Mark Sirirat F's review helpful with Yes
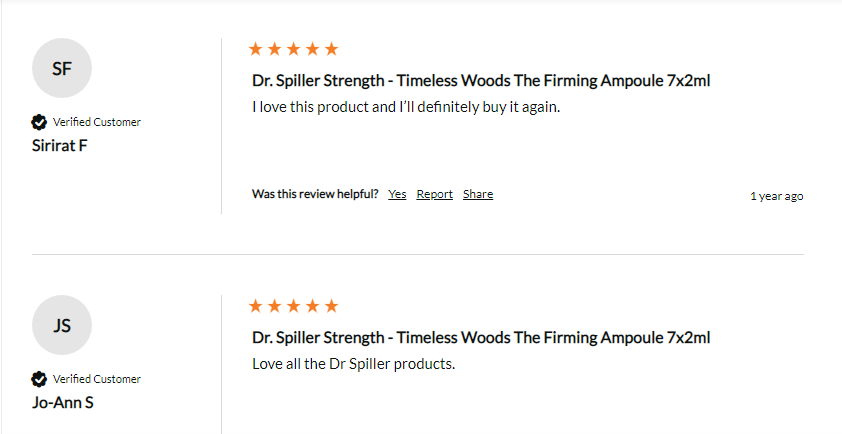The width and height of the screenshot is (842, 434). coord(397,194)
